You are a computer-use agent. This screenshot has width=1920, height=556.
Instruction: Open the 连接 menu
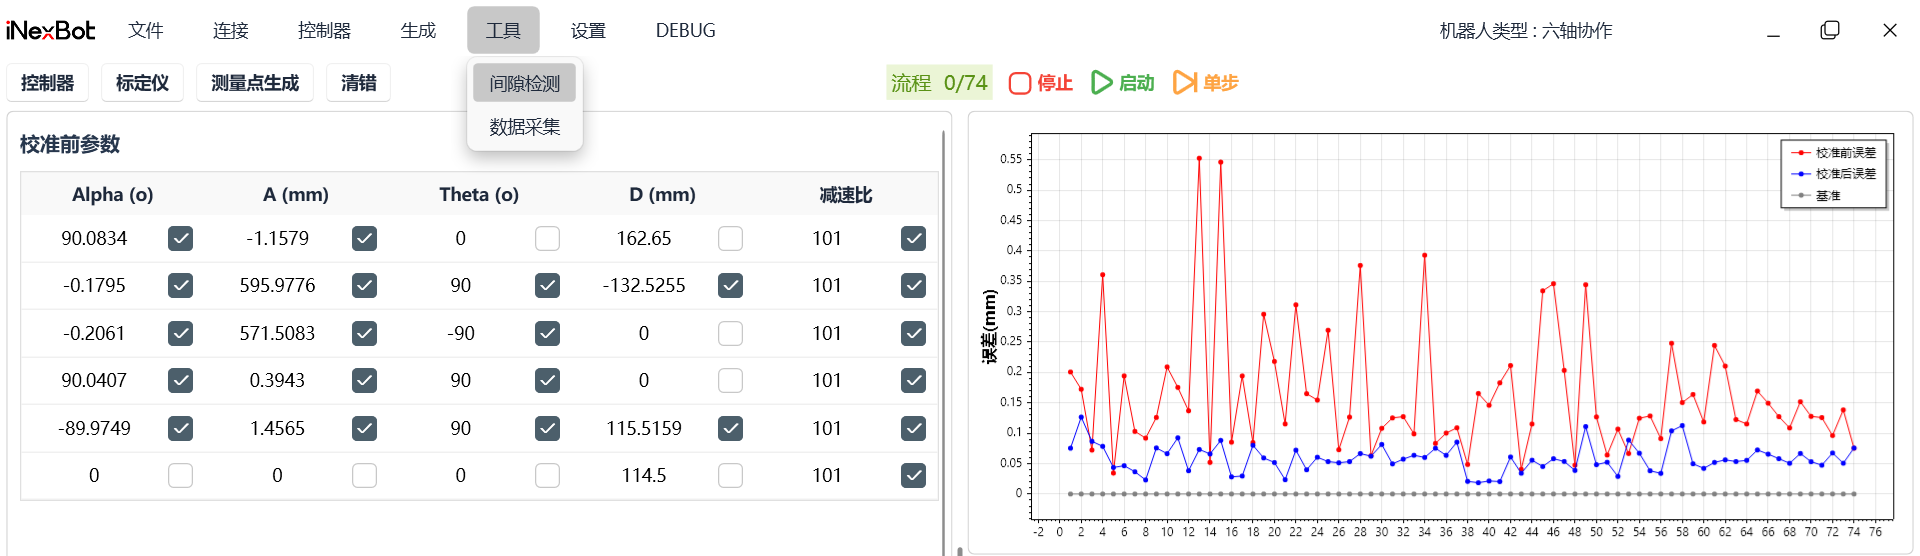[231, 31]
